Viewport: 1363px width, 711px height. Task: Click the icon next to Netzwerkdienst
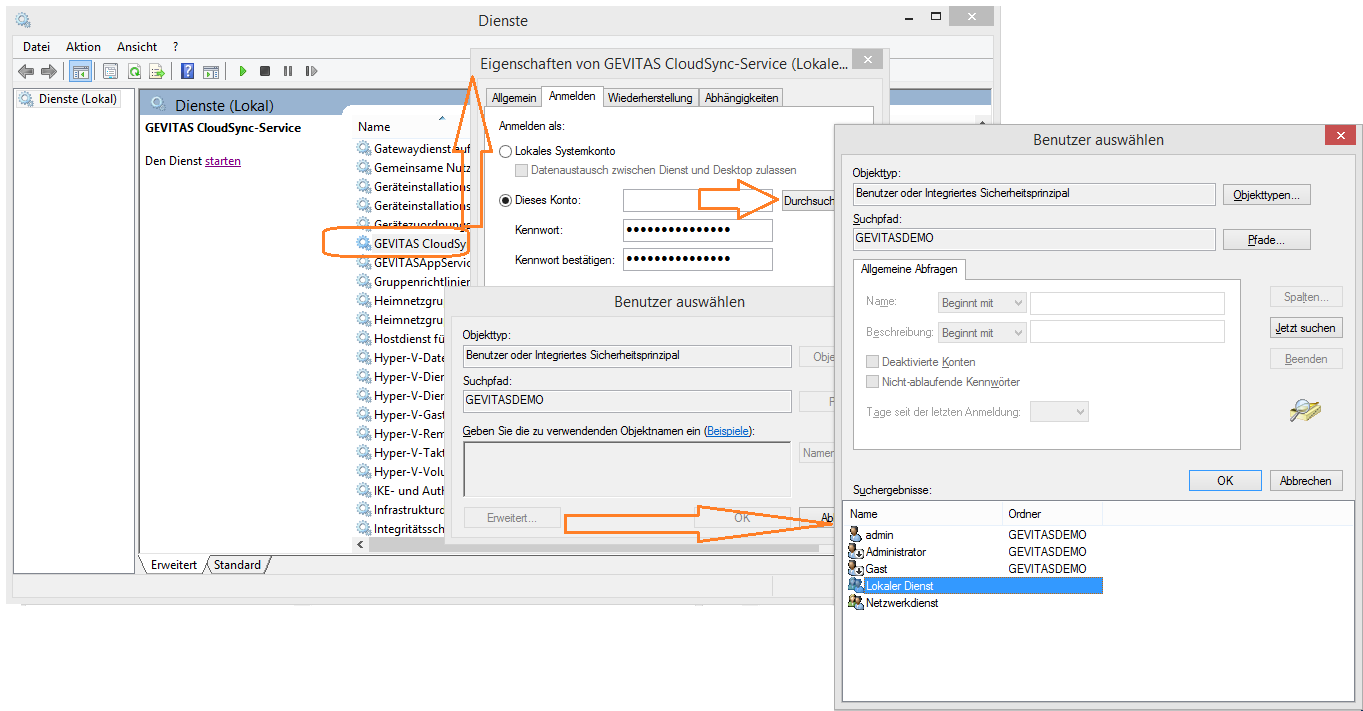(x=856, y=603)
